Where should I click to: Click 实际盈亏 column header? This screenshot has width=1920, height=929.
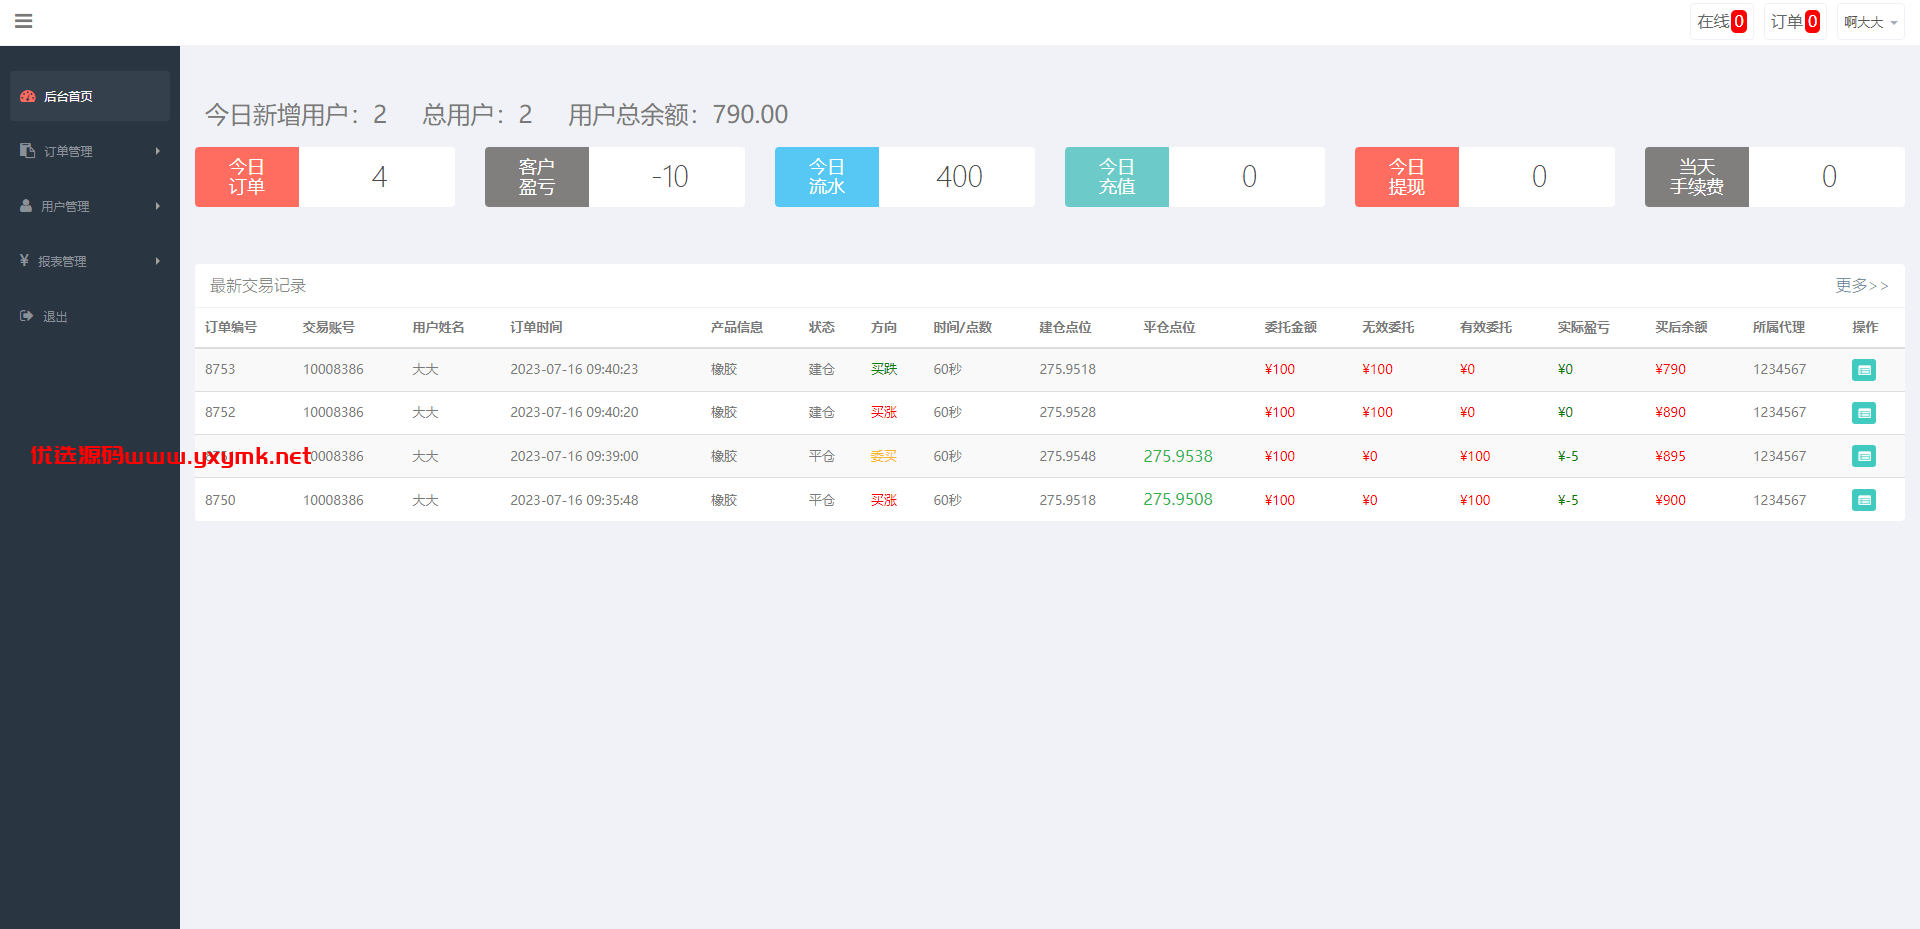(x=1584, y=327)
